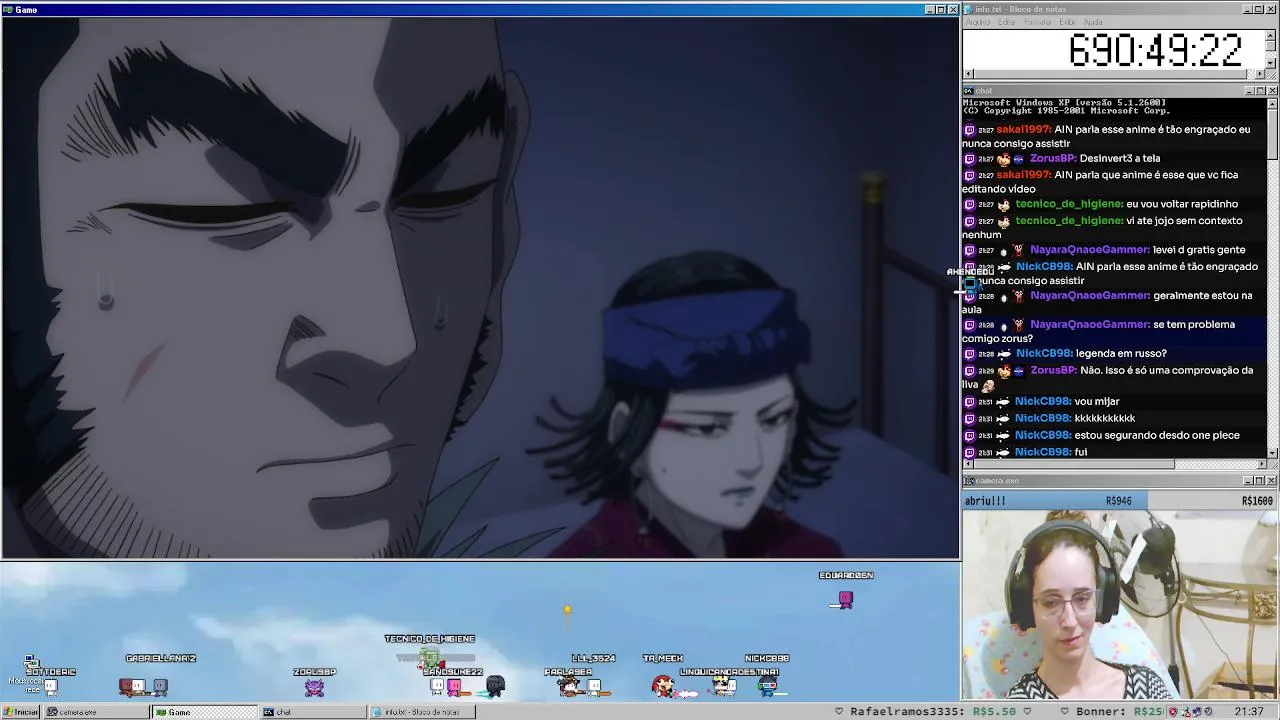
Task: Click NickCB98's 'fui' chat message
Action: pos(1025,452)
